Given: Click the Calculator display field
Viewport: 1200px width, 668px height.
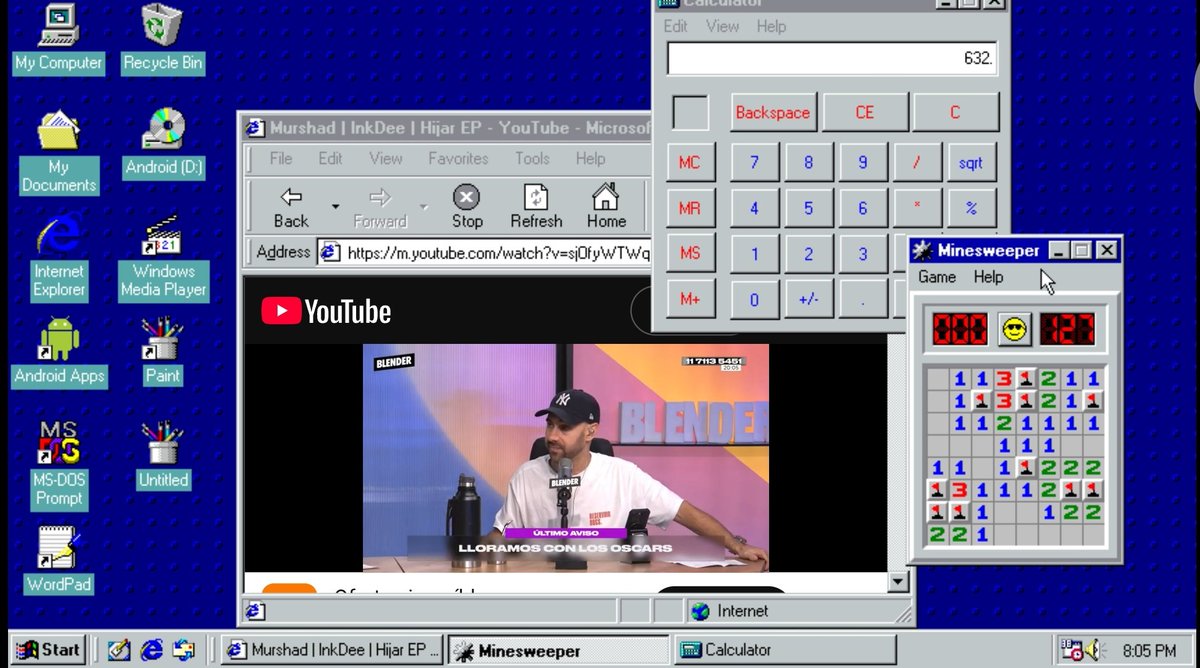Looking at the screenshot, I should click(832, 59).
